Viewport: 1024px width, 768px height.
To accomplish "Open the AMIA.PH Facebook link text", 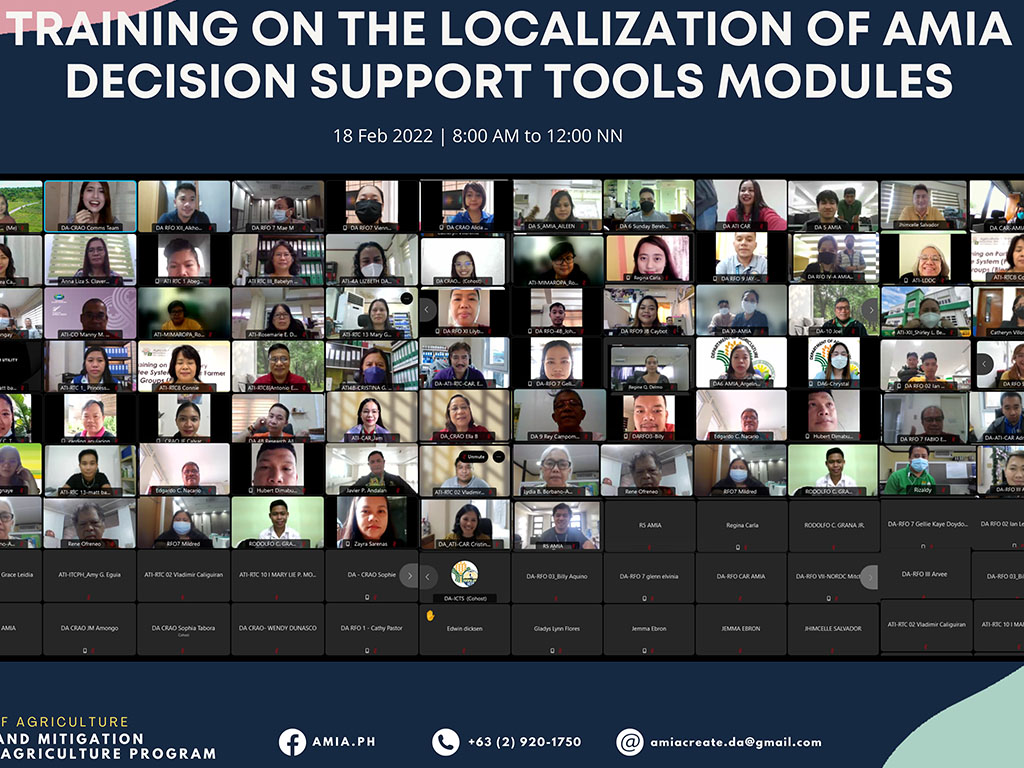I will click(x=344, y=742).
